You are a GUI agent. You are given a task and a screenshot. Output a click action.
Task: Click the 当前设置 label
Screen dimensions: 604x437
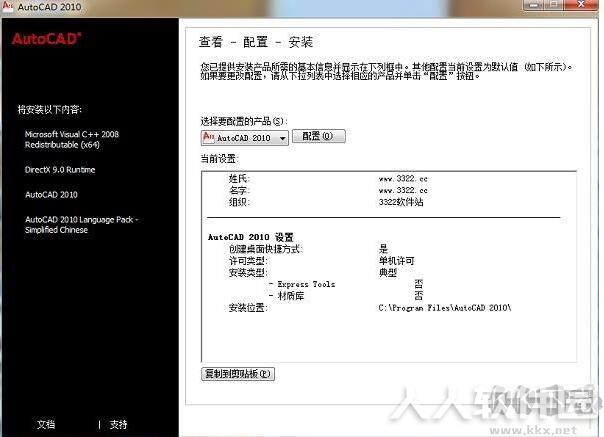(218, 159)
